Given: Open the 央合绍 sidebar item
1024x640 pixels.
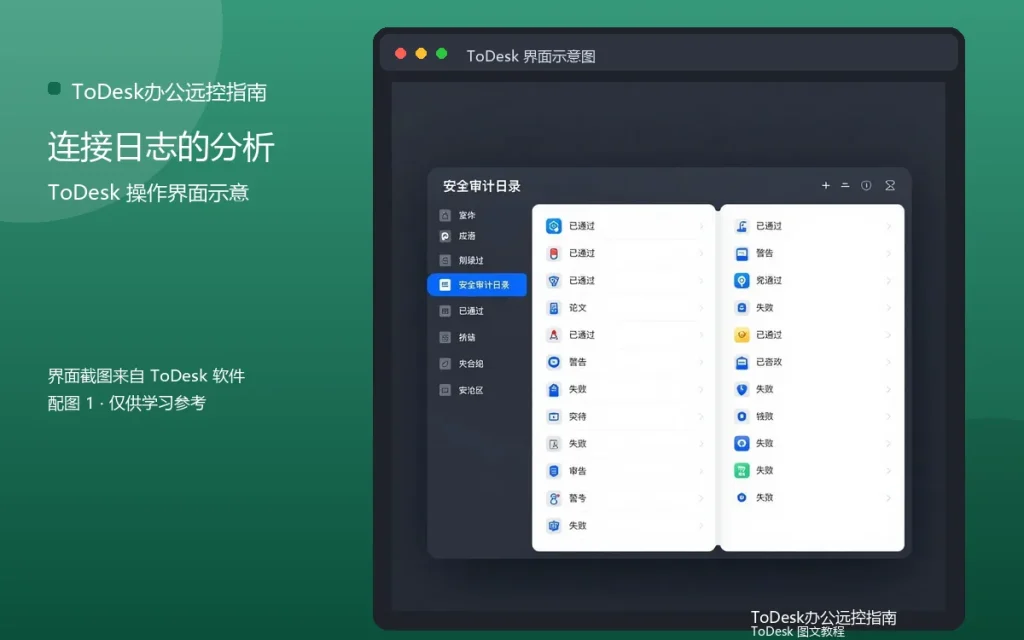Looking at the screenshot, I should pyautogui.click(x=471, y=364).
